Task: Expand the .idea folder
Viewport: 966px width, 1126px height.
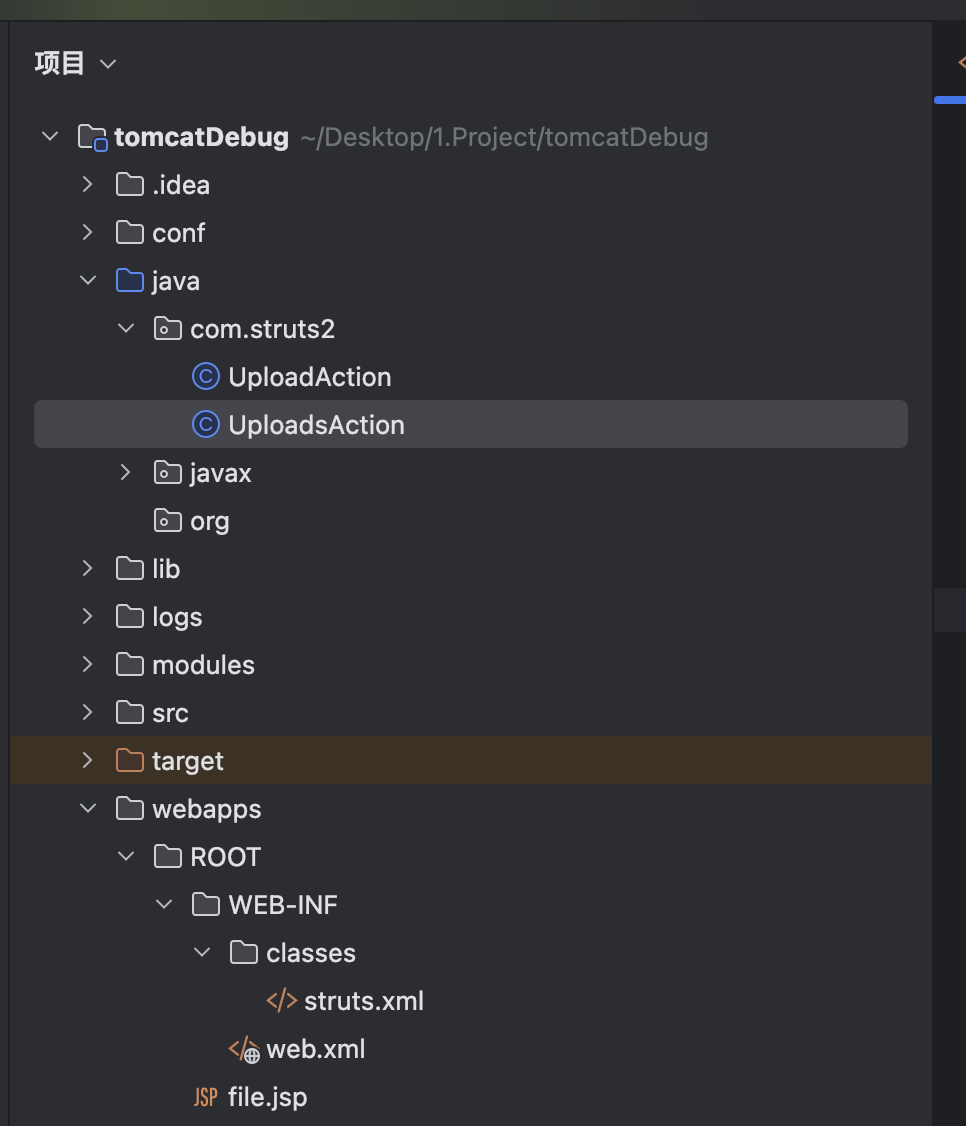Action: tap(87, 184)
